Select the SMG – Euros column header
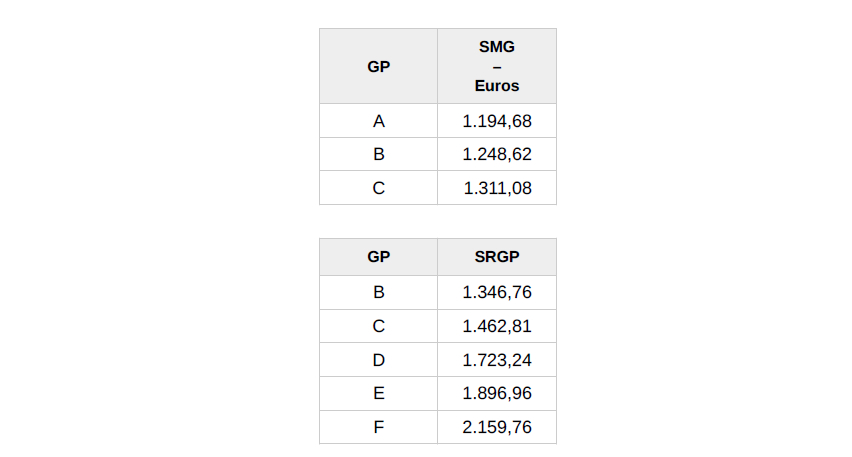 click(x=497, y=66)
